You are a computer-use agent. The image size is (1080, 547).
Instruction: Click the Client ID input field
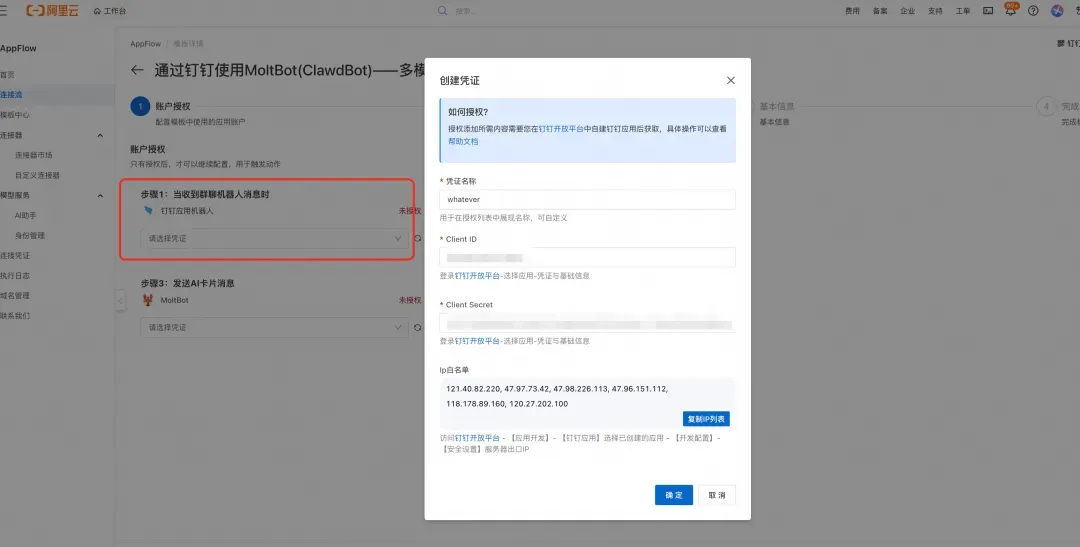(x=588, y=257)
